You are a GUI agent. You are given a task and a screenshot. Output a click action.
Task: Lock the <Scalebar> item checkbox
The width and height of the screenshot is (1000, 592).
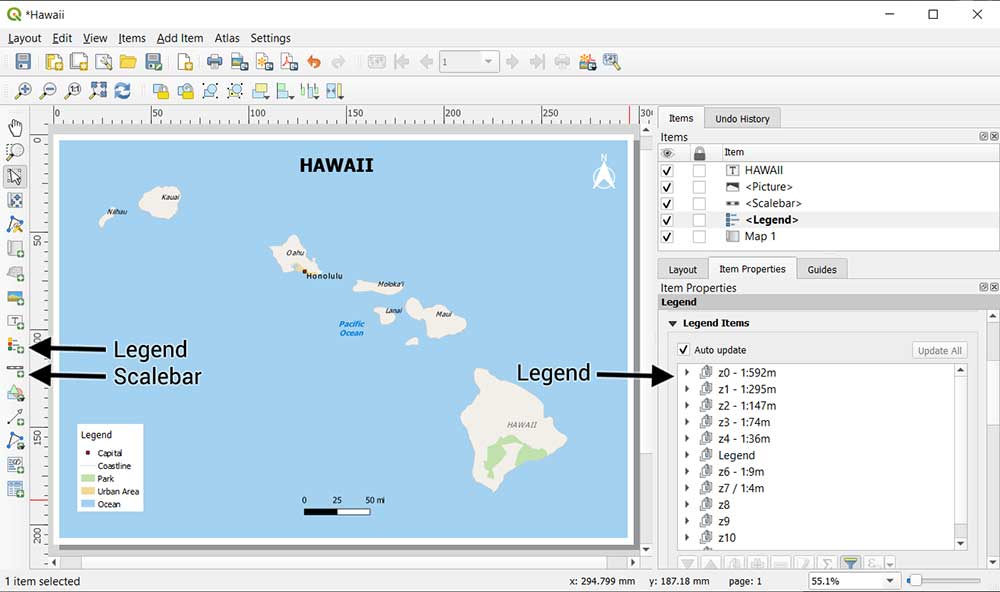point(700,204)
